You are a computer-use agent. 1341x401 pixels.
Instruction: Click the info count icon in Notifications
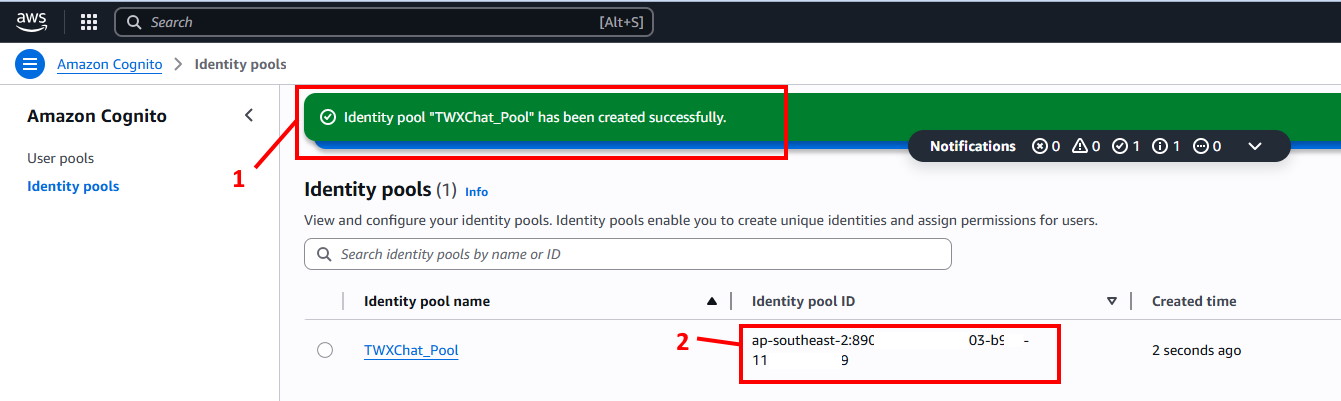1160,146
